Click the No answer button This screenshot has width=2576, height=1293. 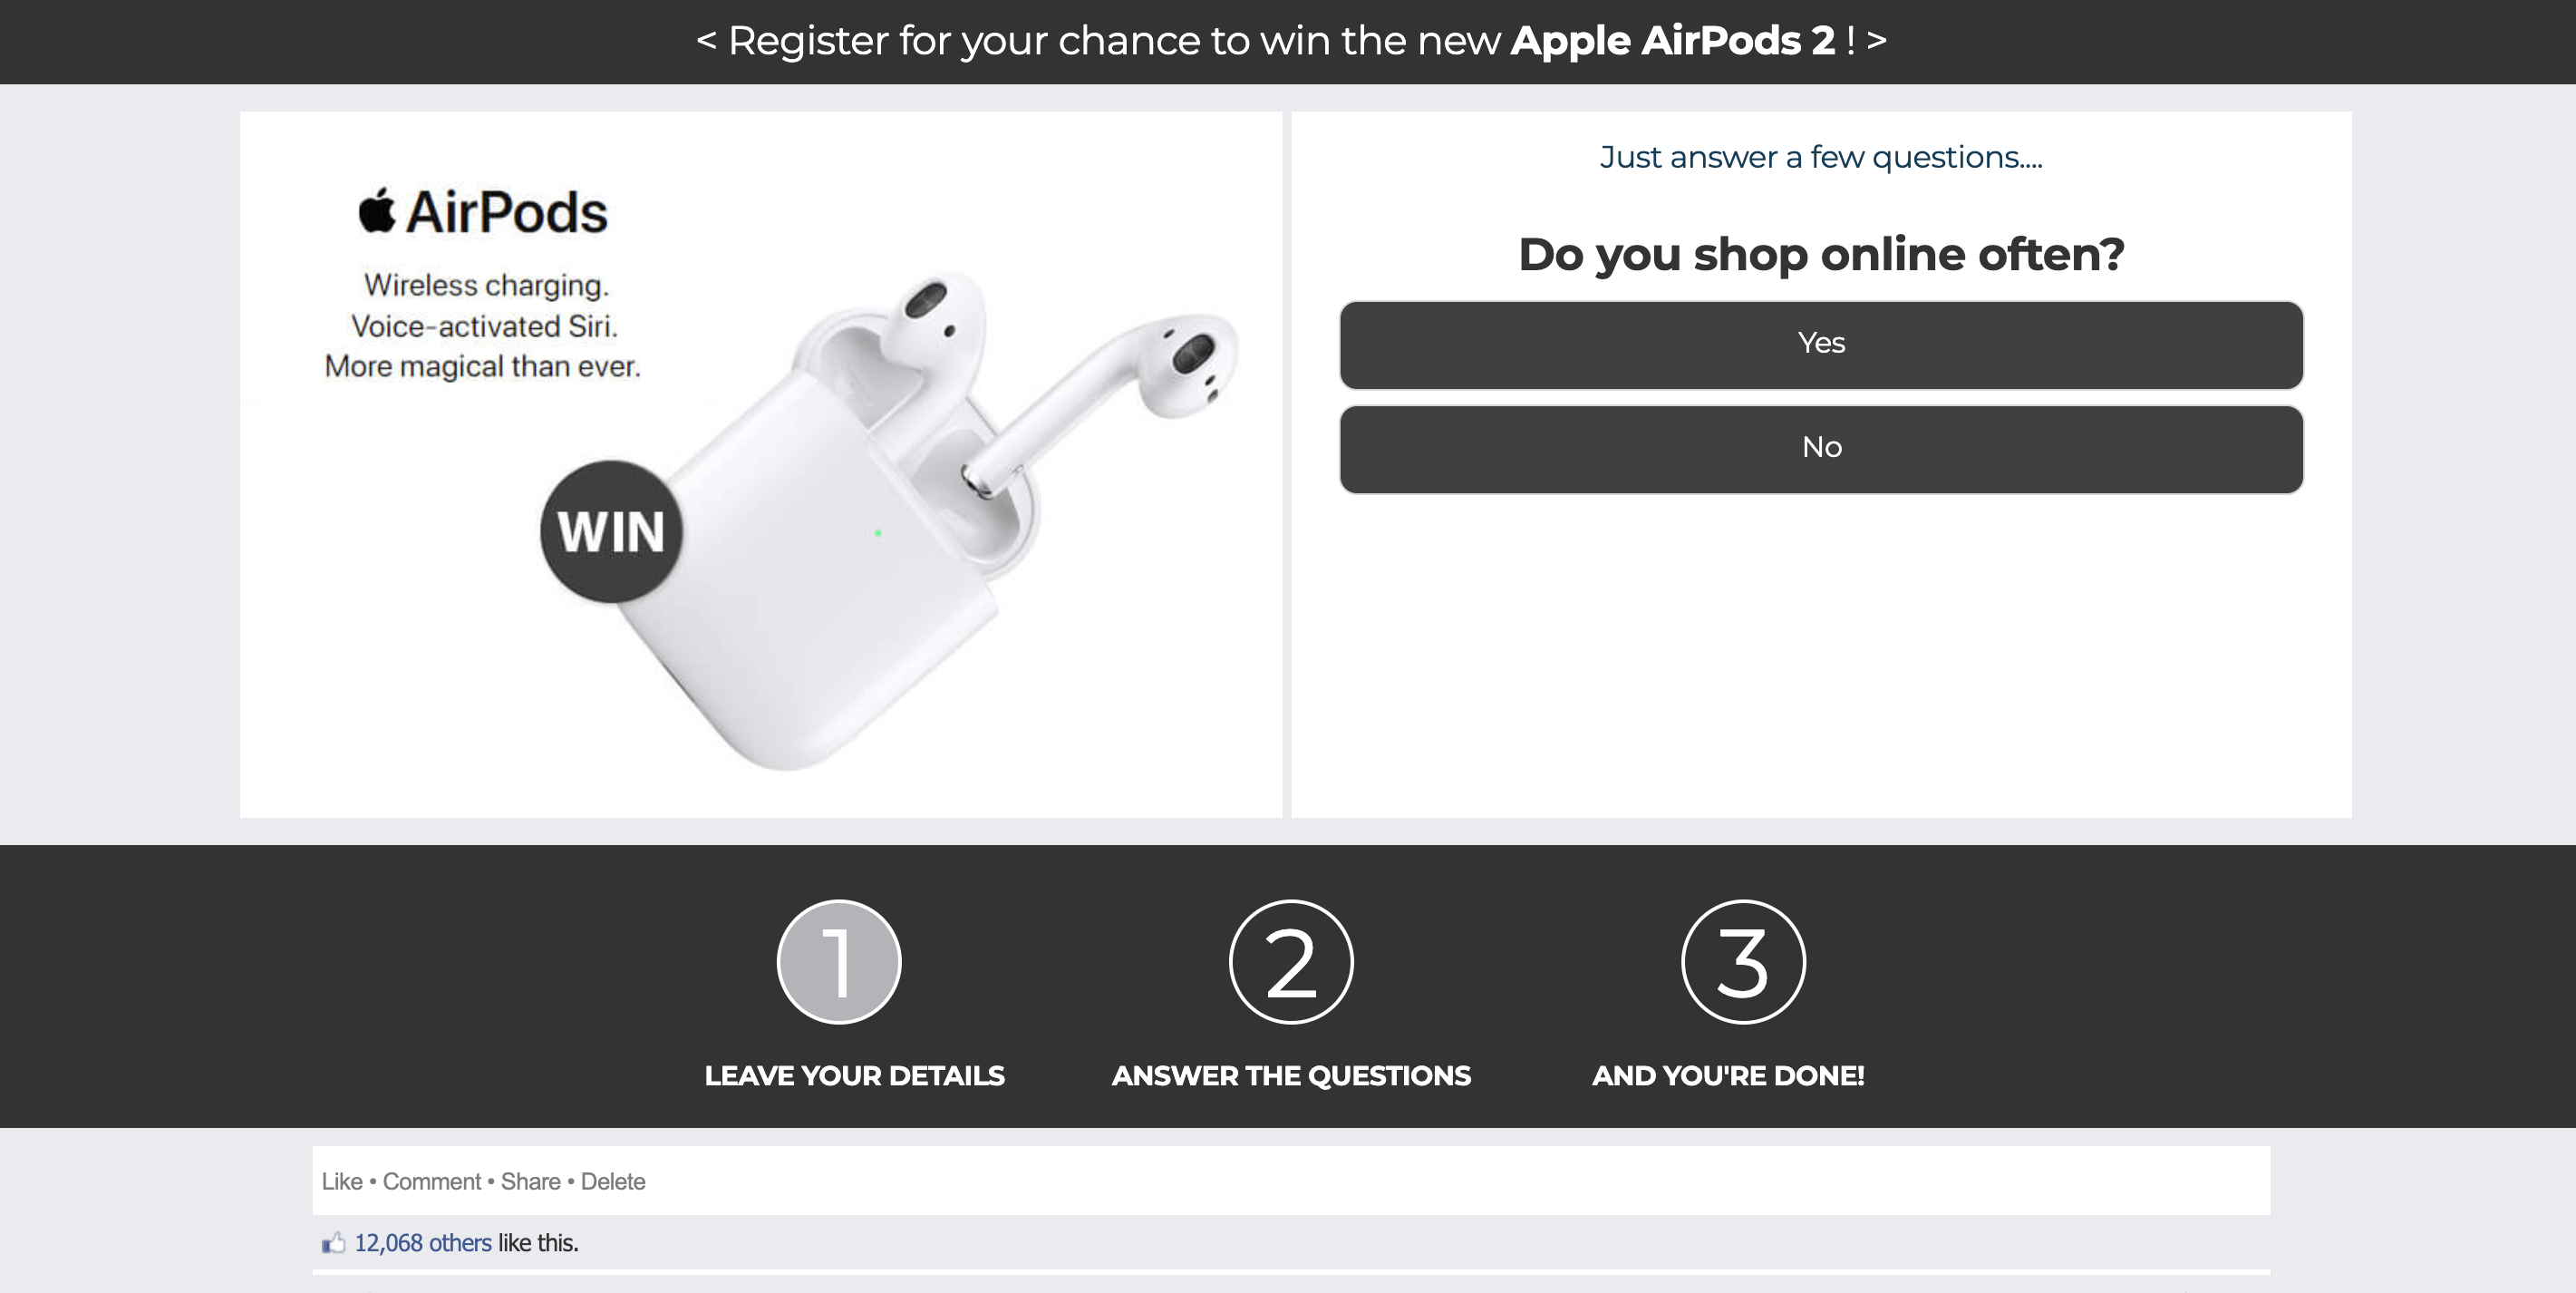(1821, 448)
